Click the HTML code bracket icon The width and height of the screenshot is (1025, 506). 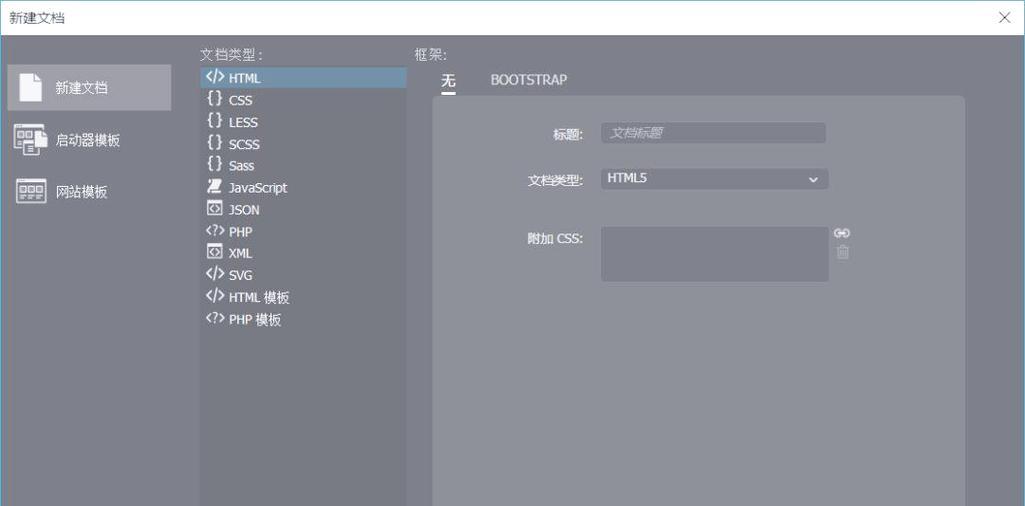click(x=215, y=76)
